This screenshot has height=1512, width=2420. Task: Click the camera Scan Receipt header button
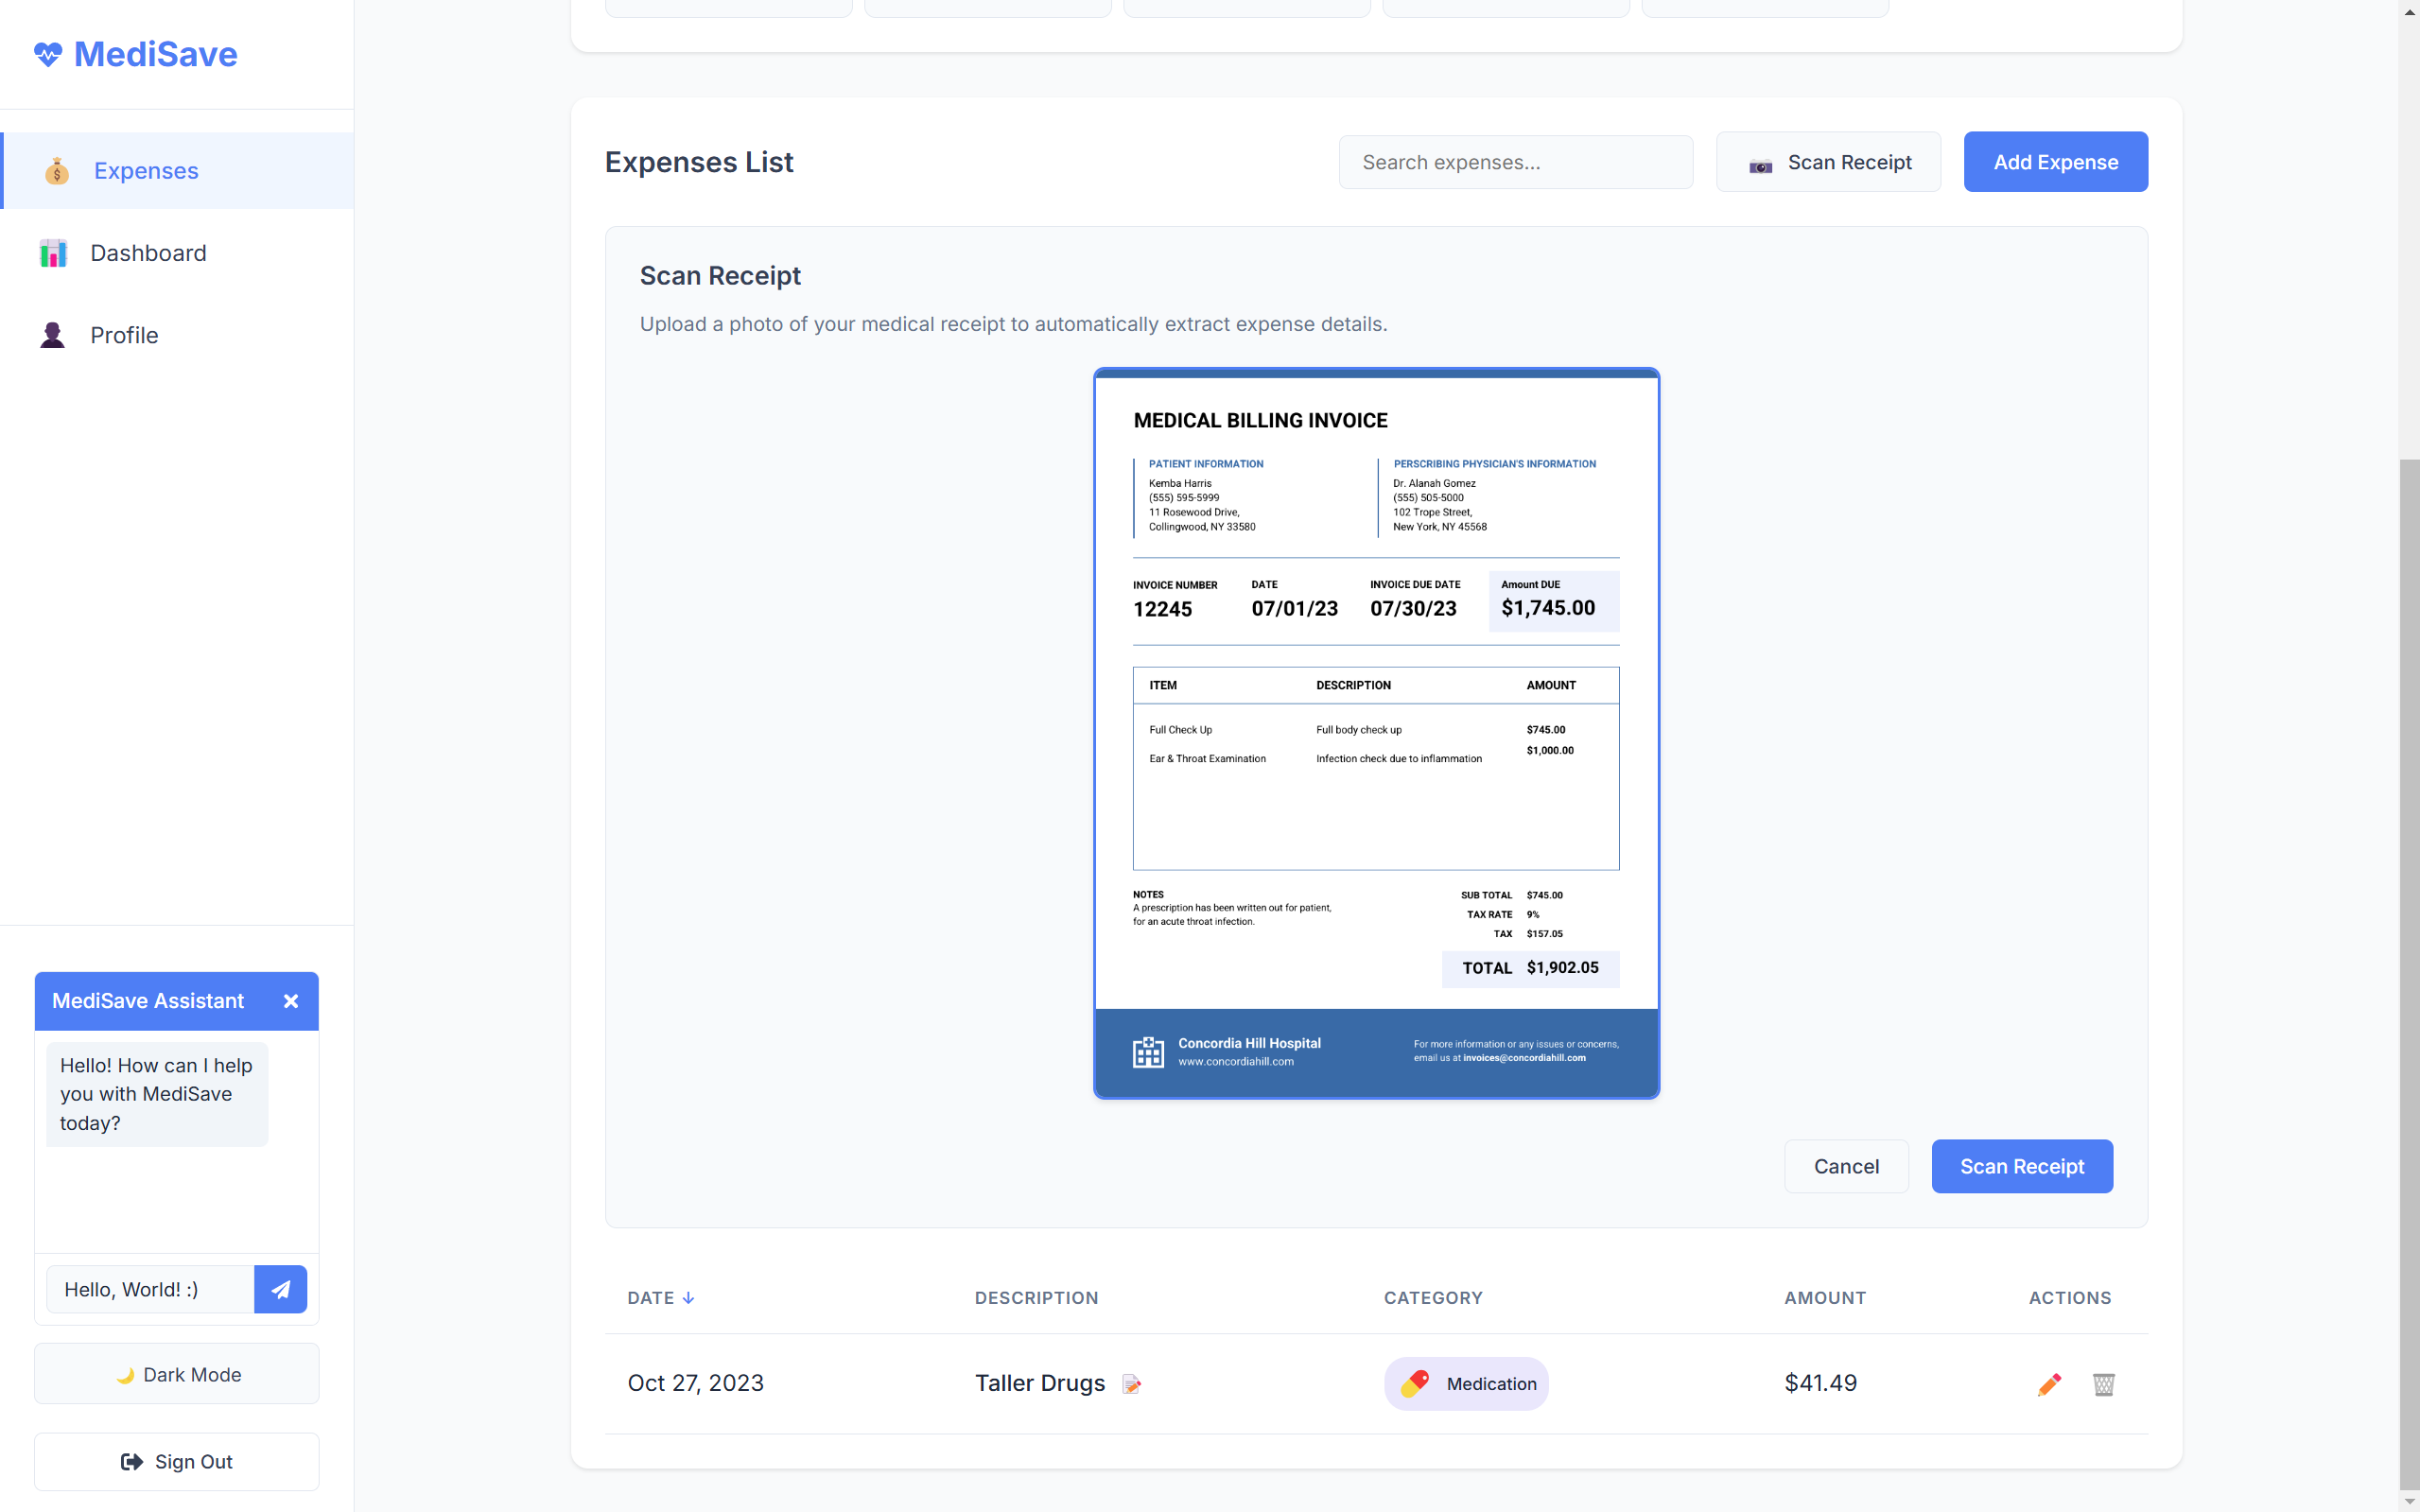click(x=1828, y=162)
